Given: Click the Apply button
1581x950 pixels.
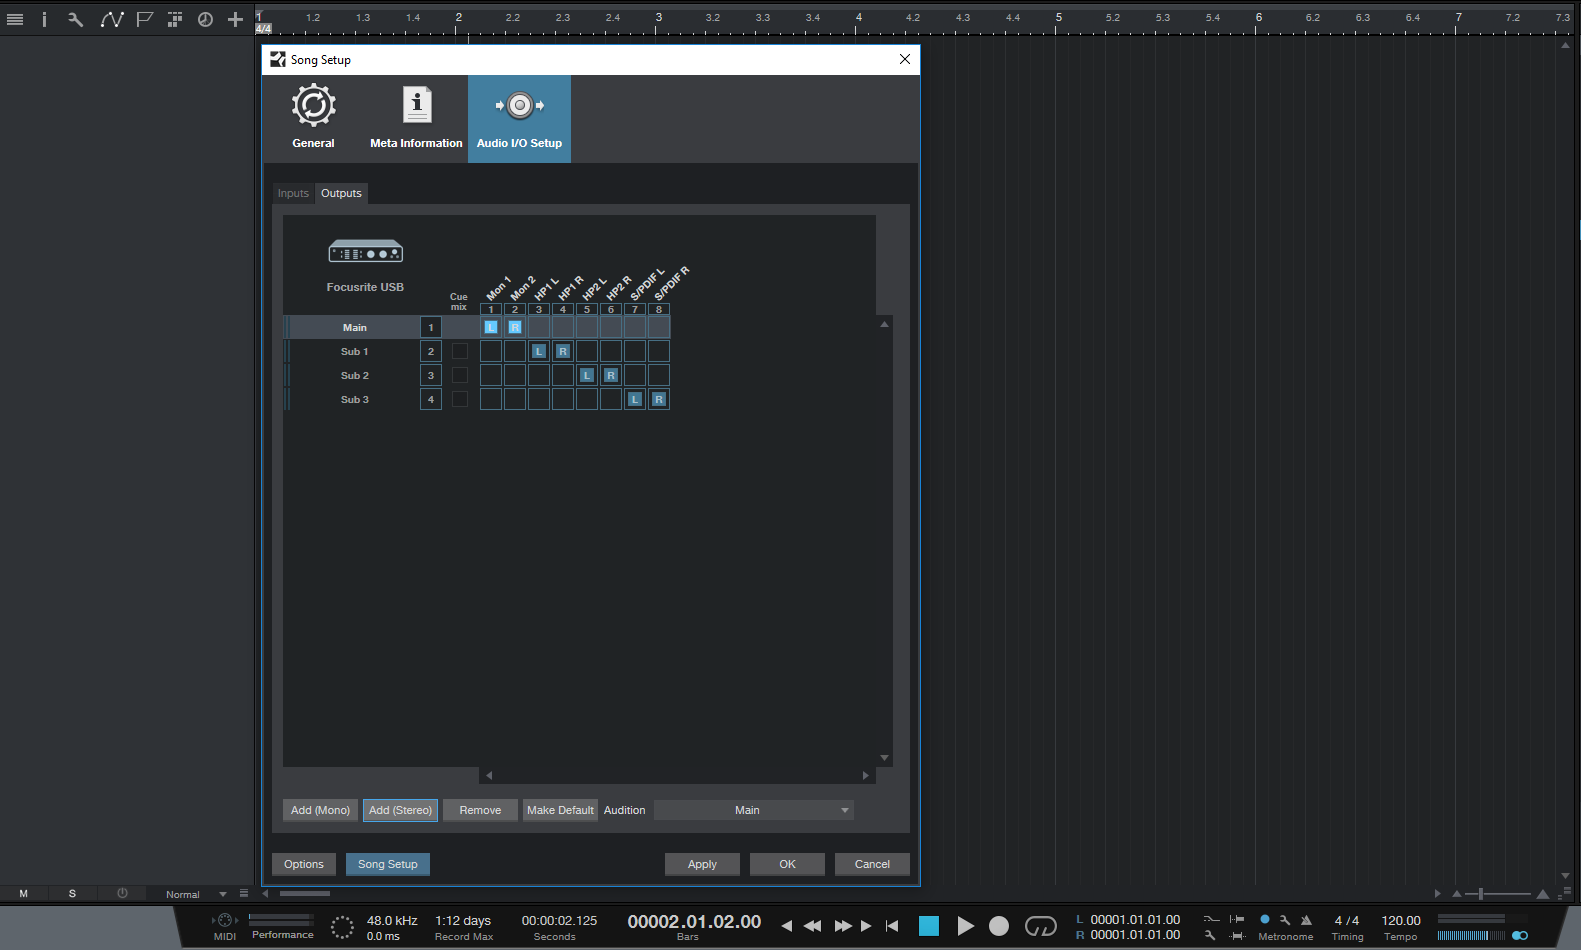Looking at the screenshot, I should 702,864.
